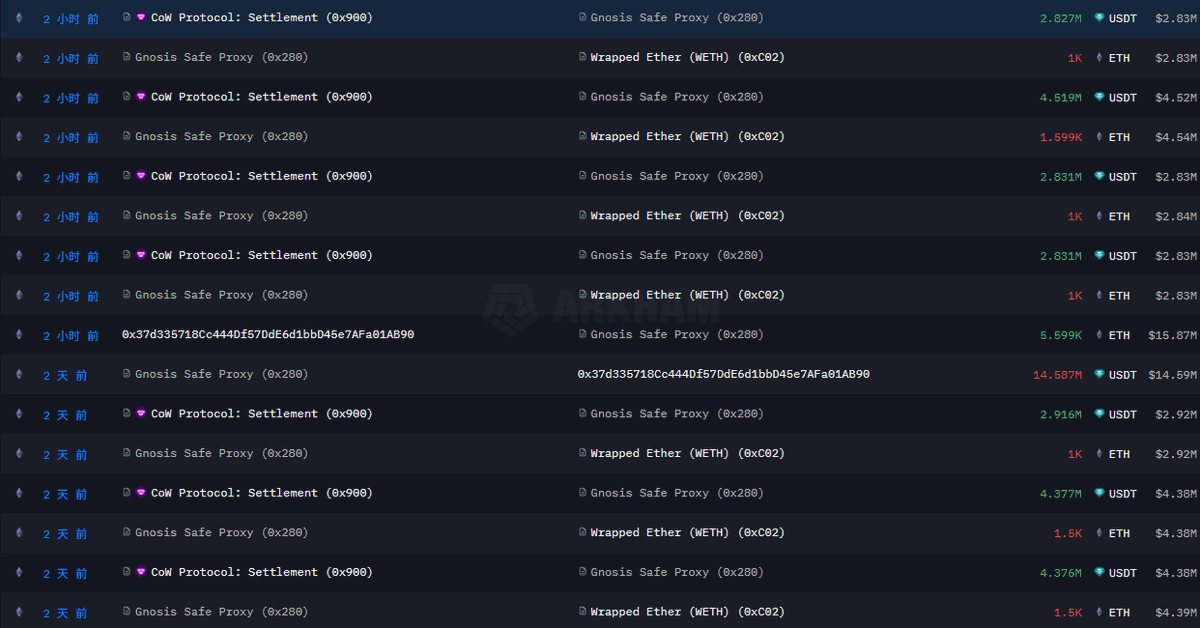Click CoW Protocol logo in 2.827M USDT row

(141, 18)
